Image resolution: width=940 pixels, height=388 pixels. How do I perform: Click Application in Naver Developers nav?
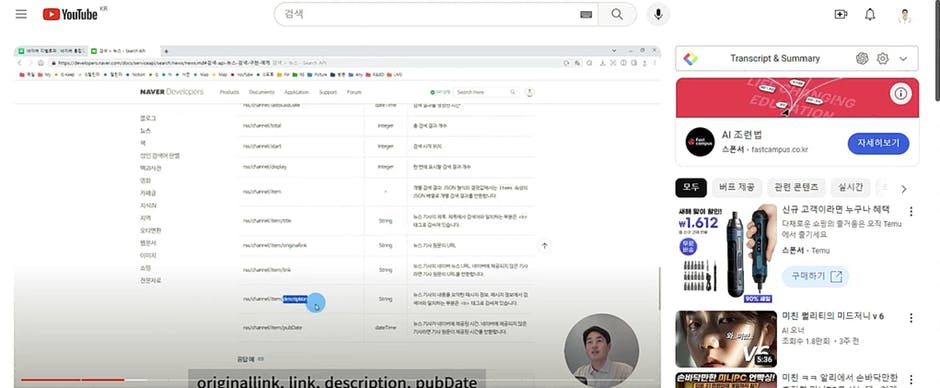pos(296,92)
